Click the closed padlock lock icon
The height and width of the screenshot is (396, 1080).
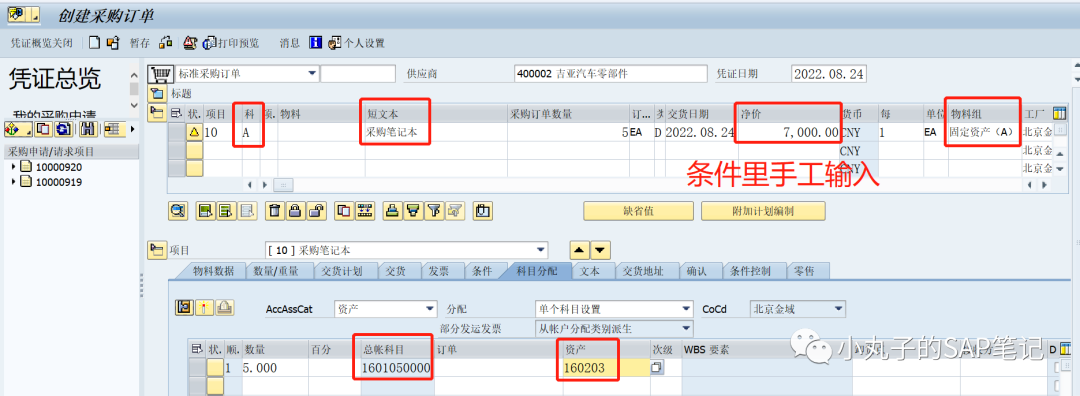(x=295, y=211)
